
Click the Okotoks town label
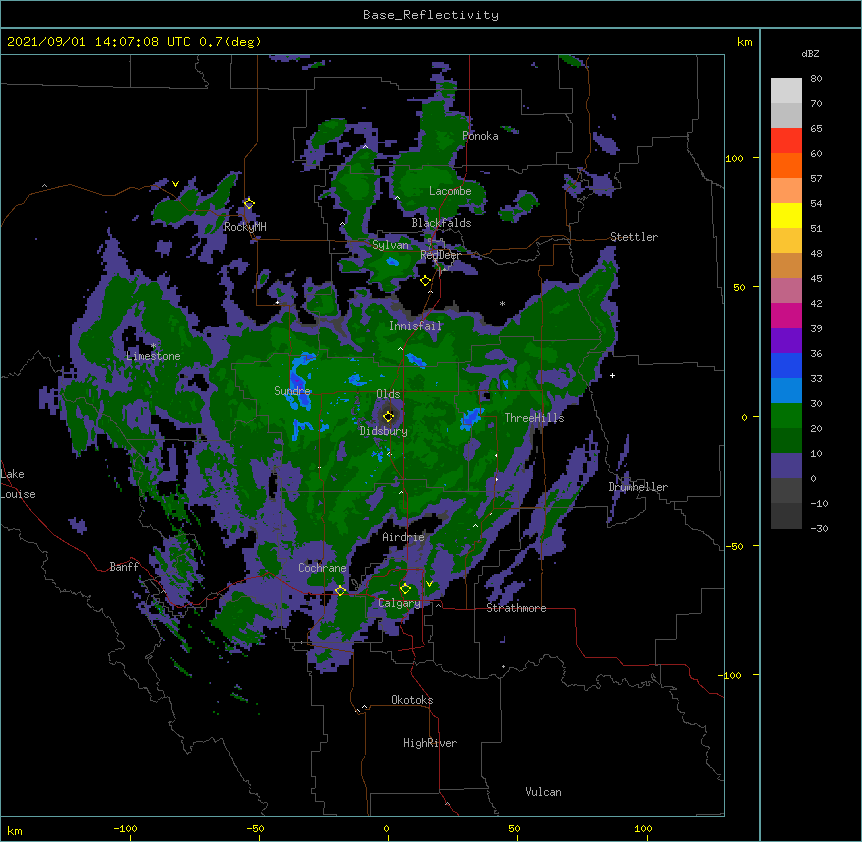pyautogui.click(x=412, y=700)
